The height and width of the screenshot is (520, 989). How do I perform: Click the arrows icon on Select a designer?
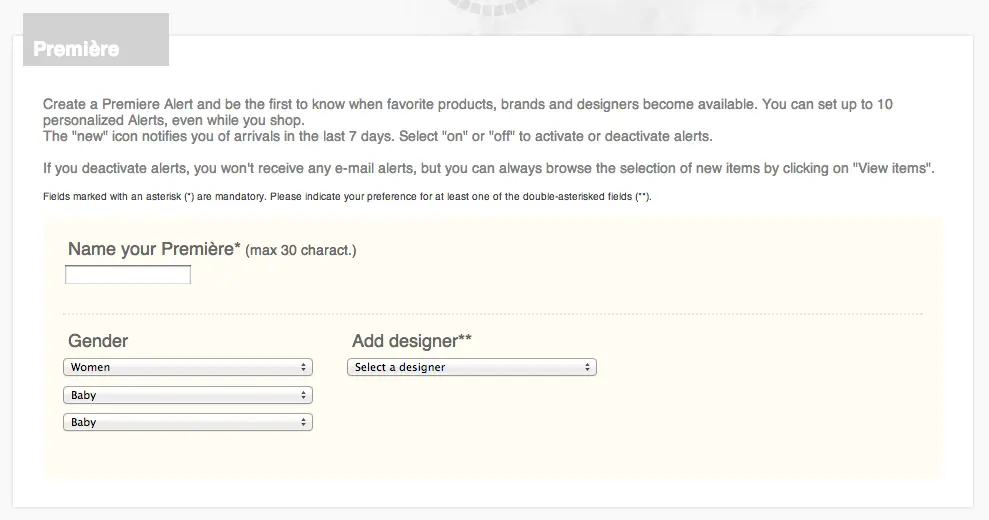[588, 367]
